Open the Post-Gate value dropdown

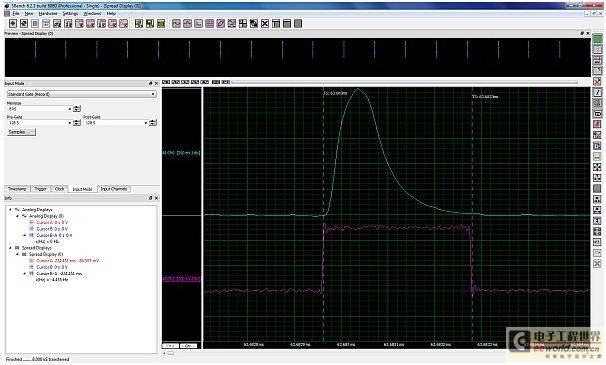pyautogui.click(x=146, y=123)
